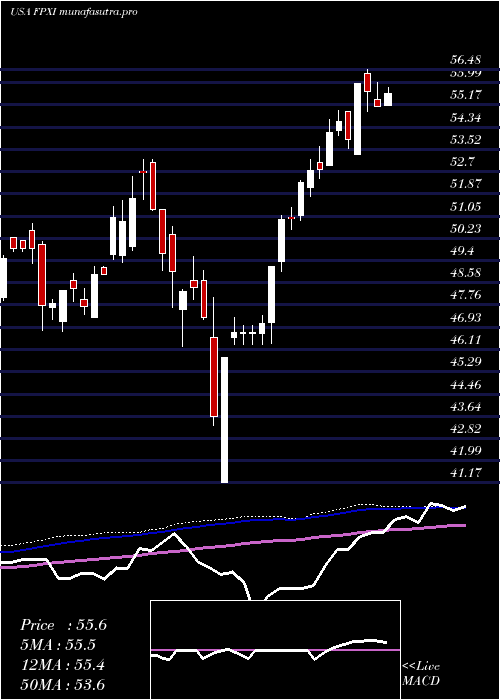The image size is (500, 700).
Task: Click the 41.99 price axis label
Action: (x=465, y=450)
